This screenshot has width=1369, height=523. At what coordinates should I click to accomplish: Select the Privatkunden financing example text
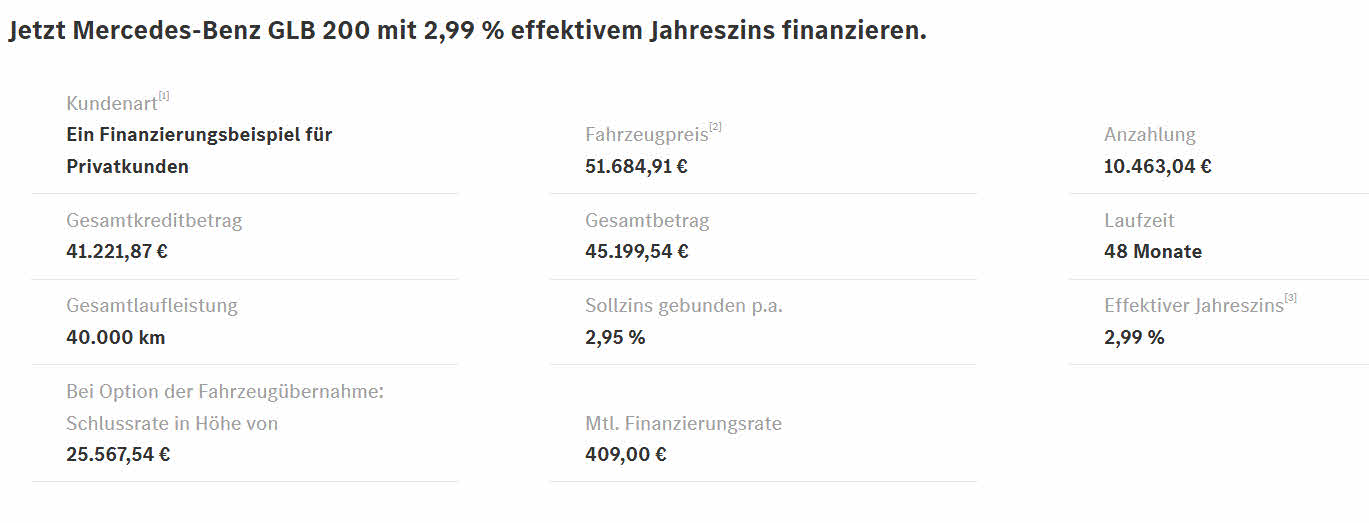point(198,150)
